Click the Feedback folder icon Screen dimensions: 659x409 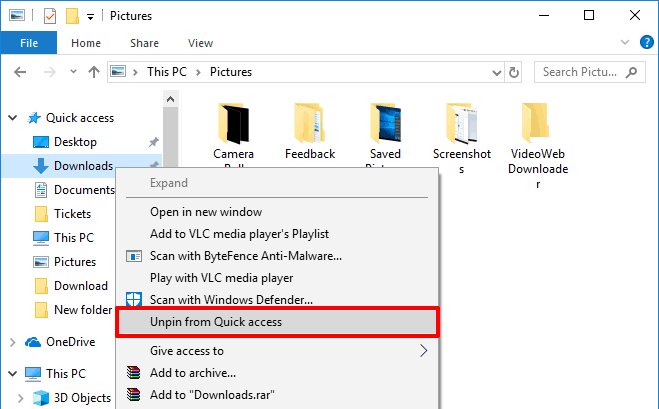click(309, 124)
